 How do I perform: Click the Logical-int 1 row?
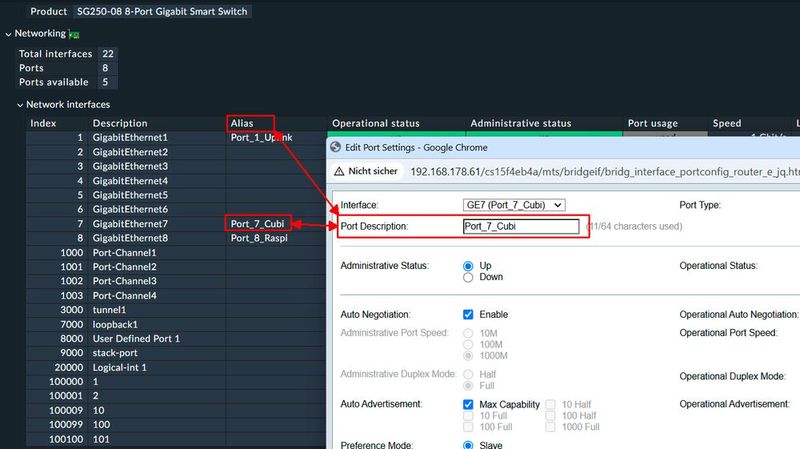coord(176,367)
